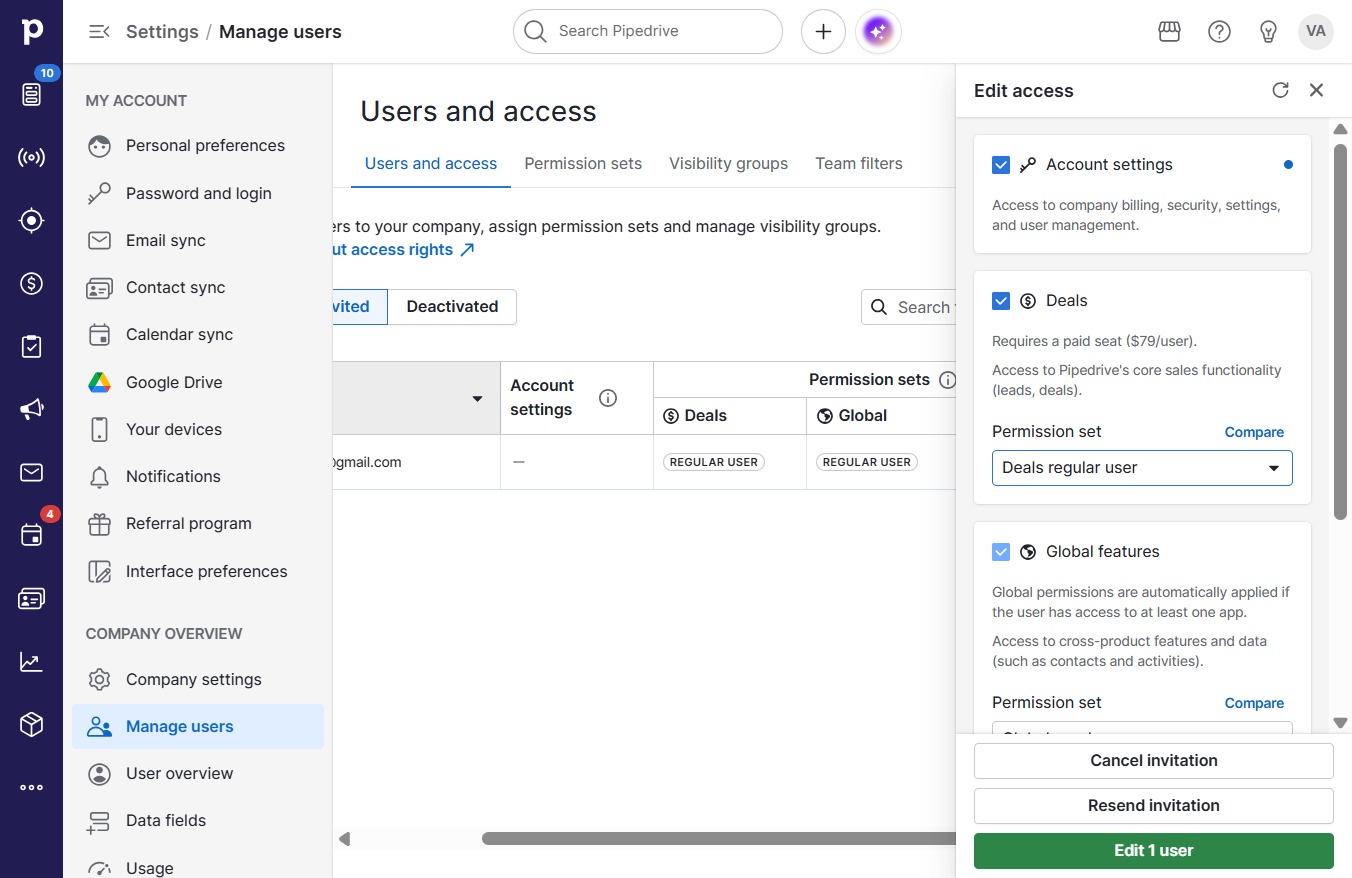1352x878 pixels.
Task: Open Contacts card icon in left rail
Action: [x=32, y=598]
